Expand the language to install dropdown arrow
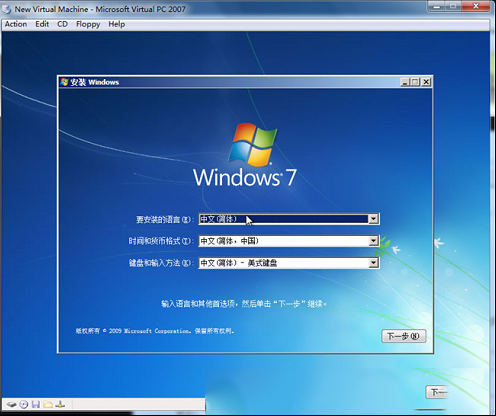Viewport: 496px width, 416px height. click(373, 219)
